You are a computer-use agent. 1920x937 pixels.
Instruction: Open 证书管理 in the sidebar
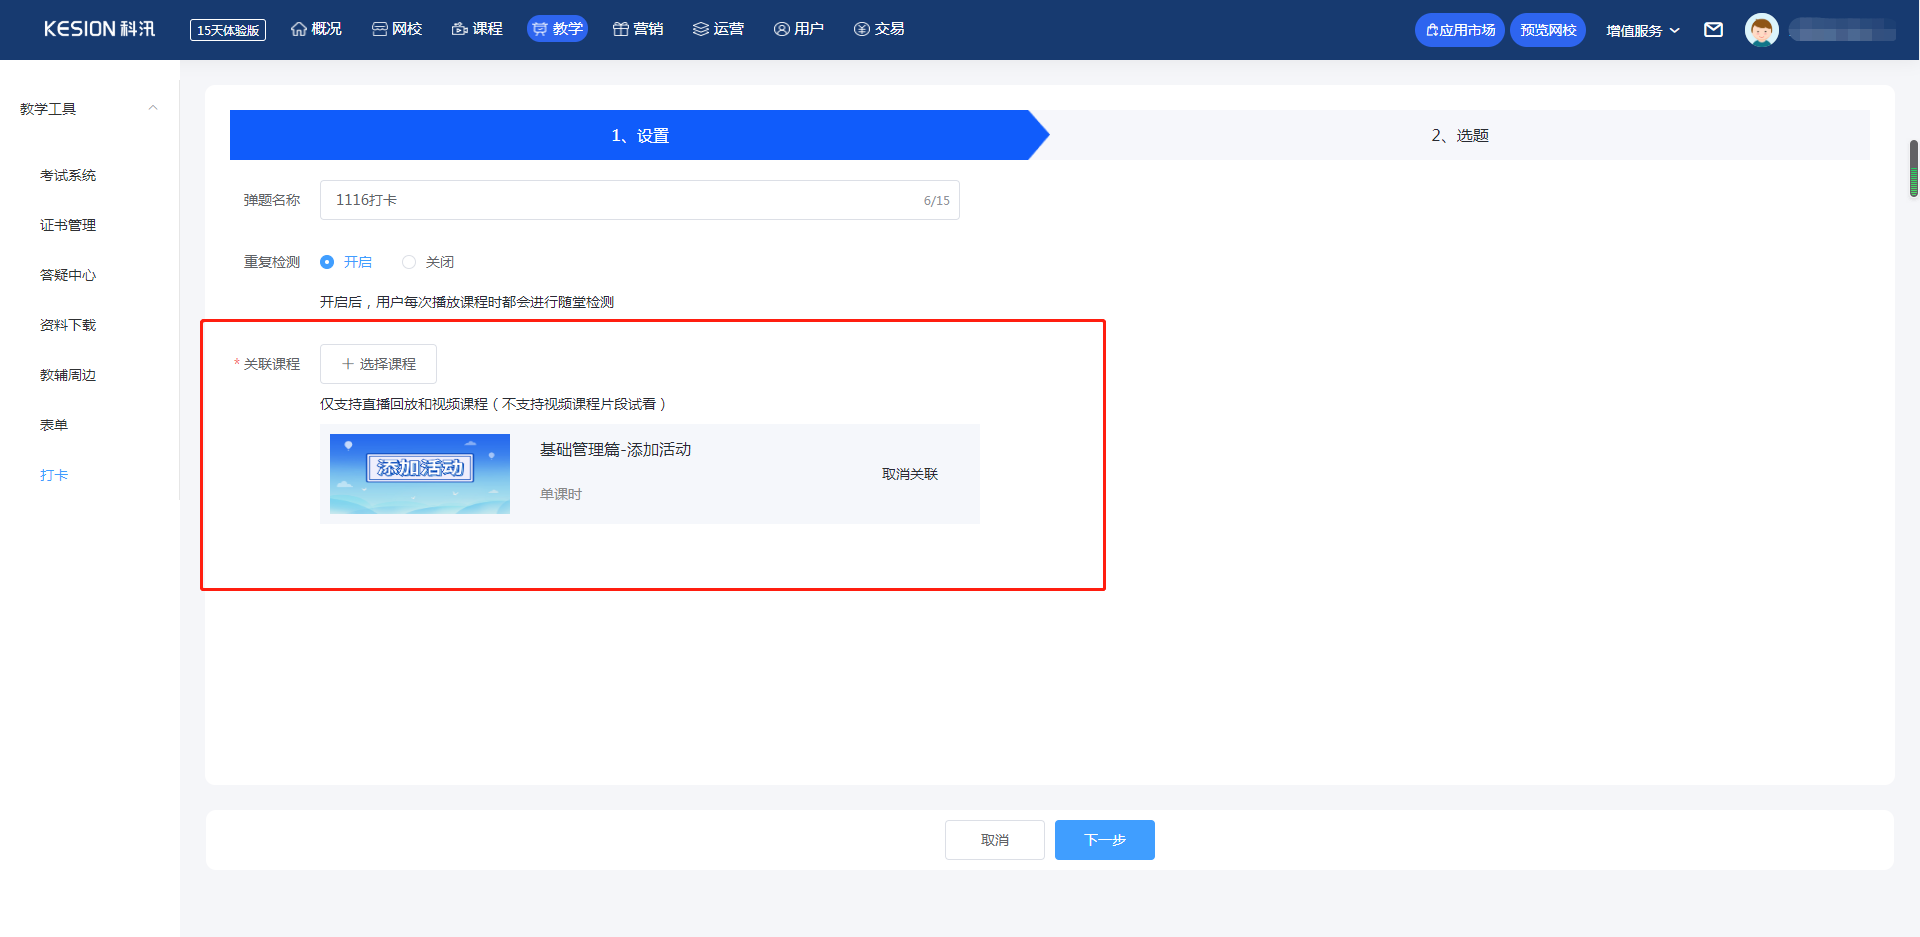[68, 225]
